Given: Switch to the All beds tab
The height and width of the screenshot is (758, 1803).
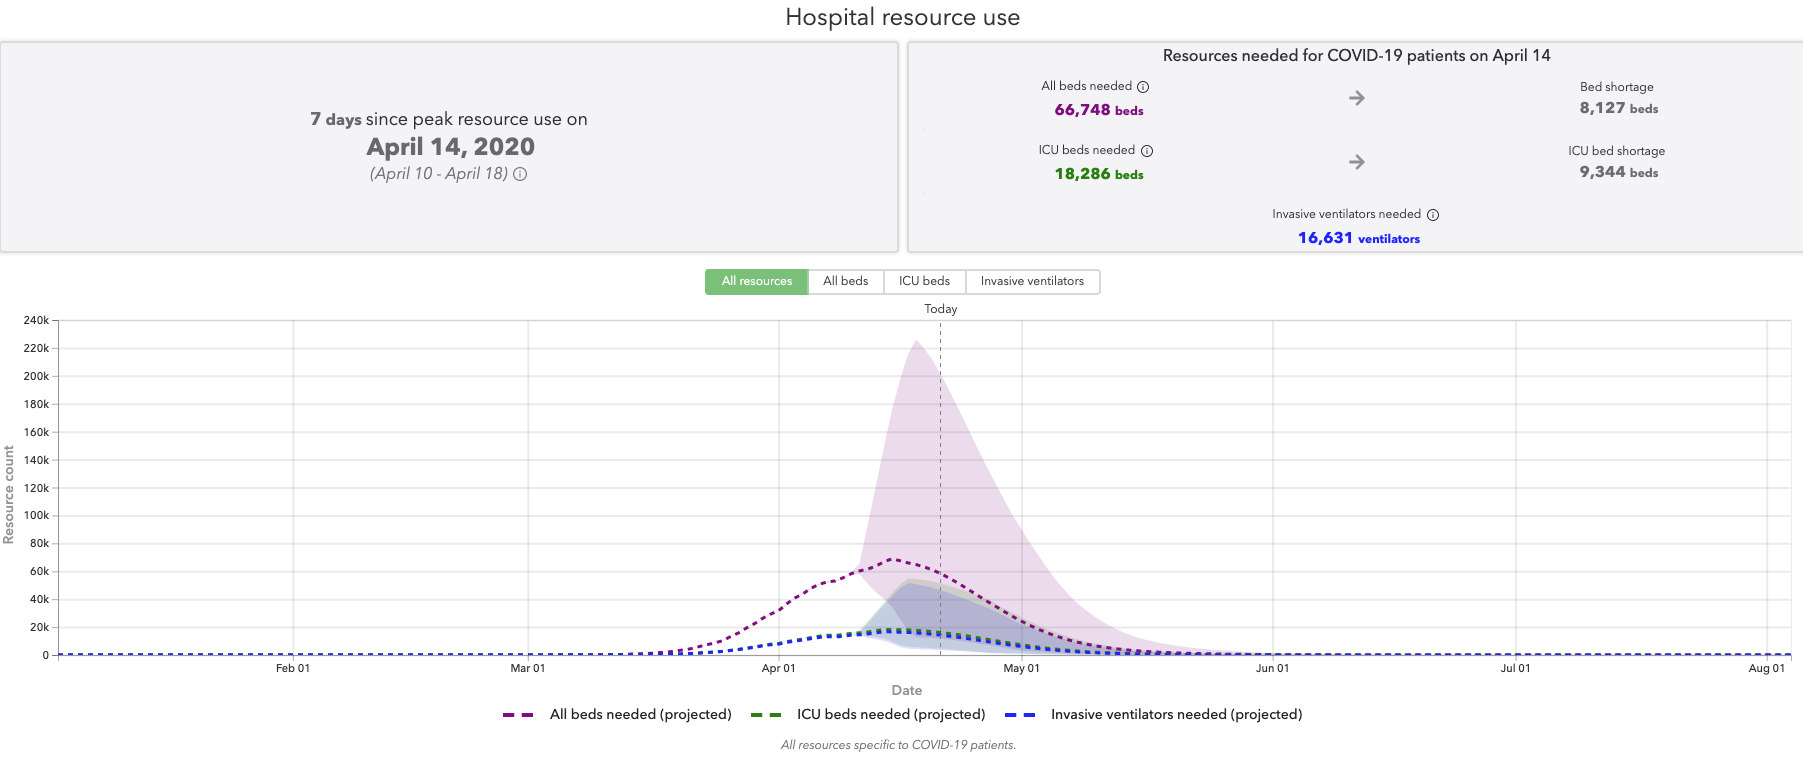Looking at the screenshot, I should click(845, 282).
